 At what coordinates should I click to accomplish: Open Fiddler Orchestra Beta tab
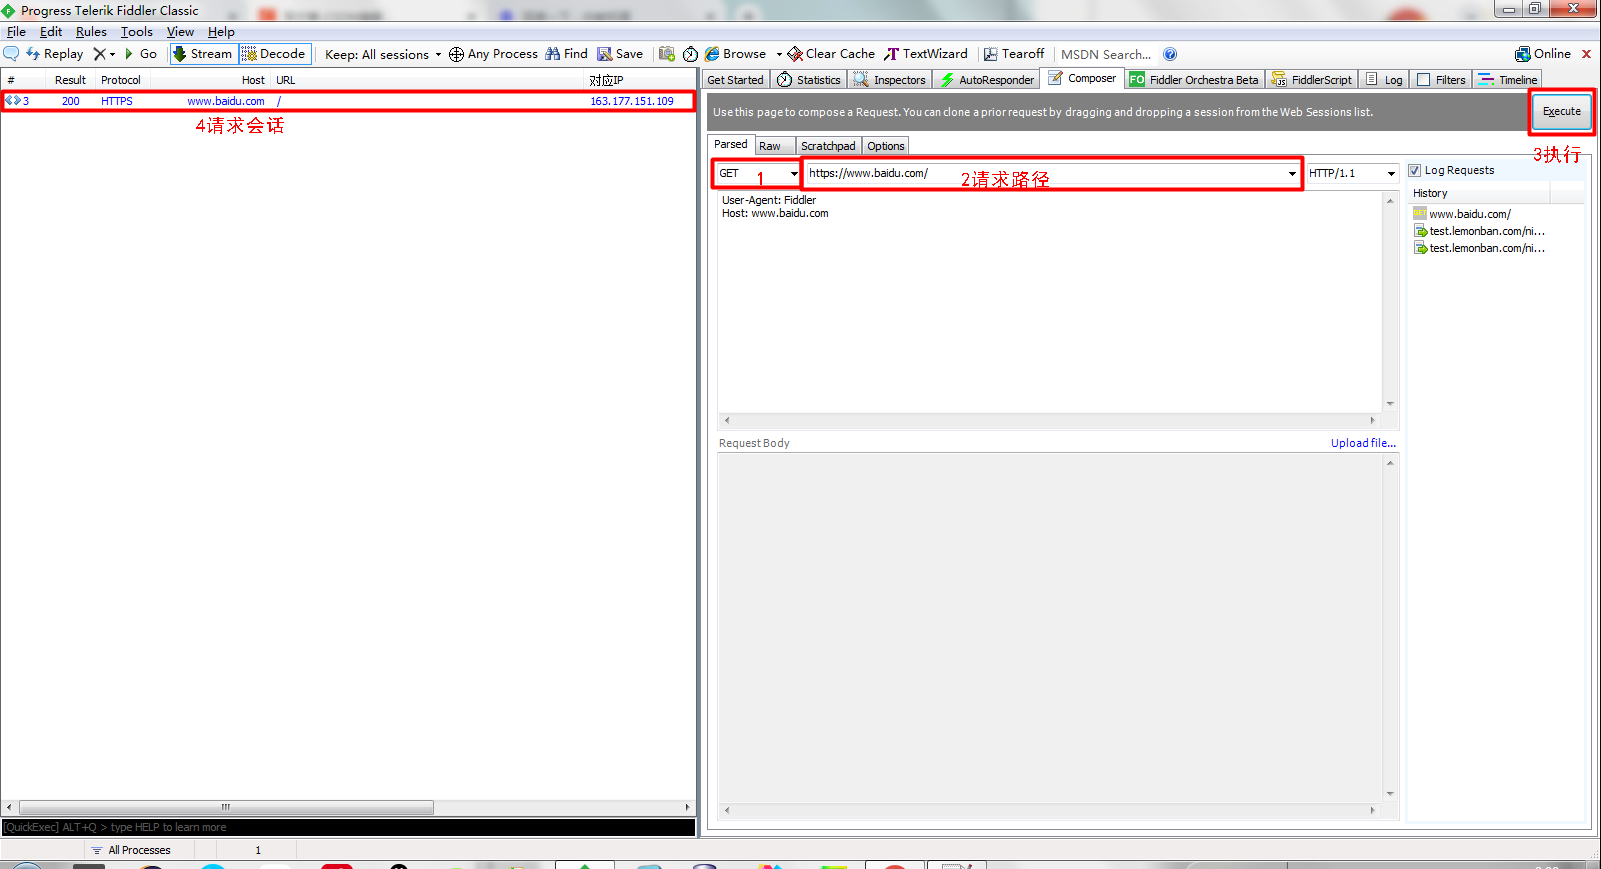point(1194,80)
